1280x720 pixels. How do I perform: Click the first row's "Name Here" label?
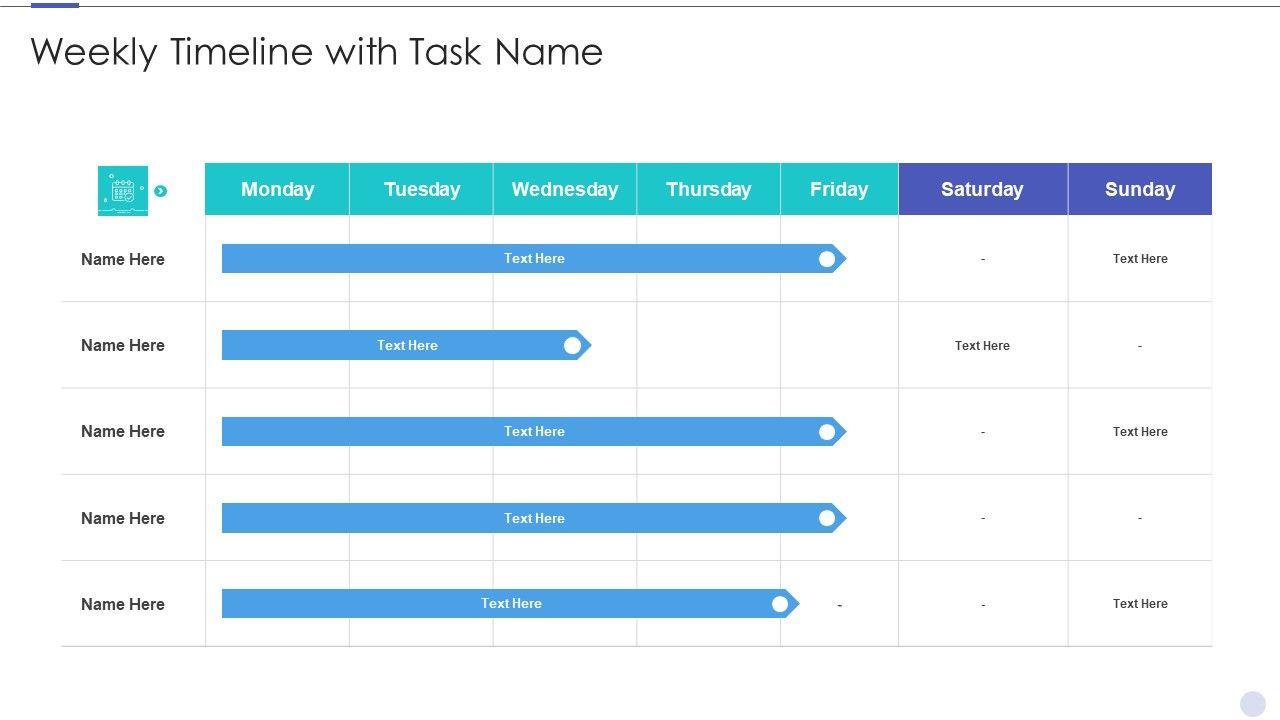tap(123, 259)
